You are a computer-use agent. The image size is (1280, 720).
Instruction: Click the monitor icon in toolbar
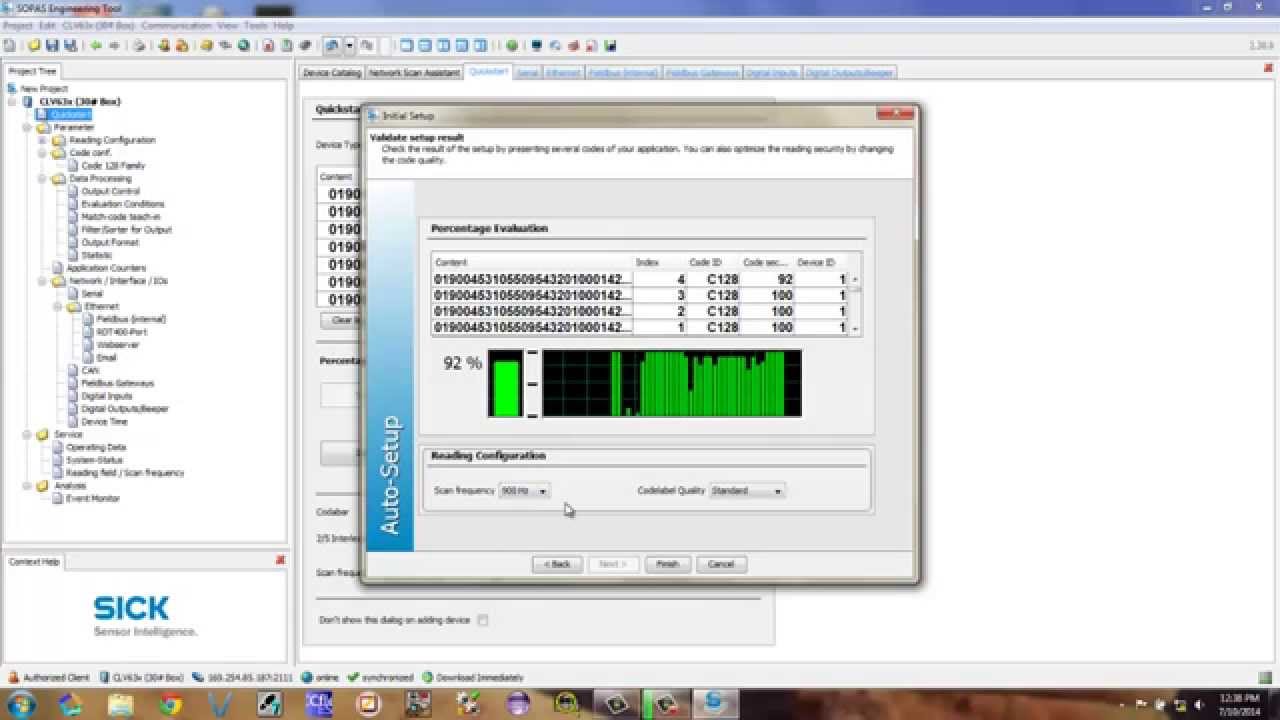click(537, 46)
